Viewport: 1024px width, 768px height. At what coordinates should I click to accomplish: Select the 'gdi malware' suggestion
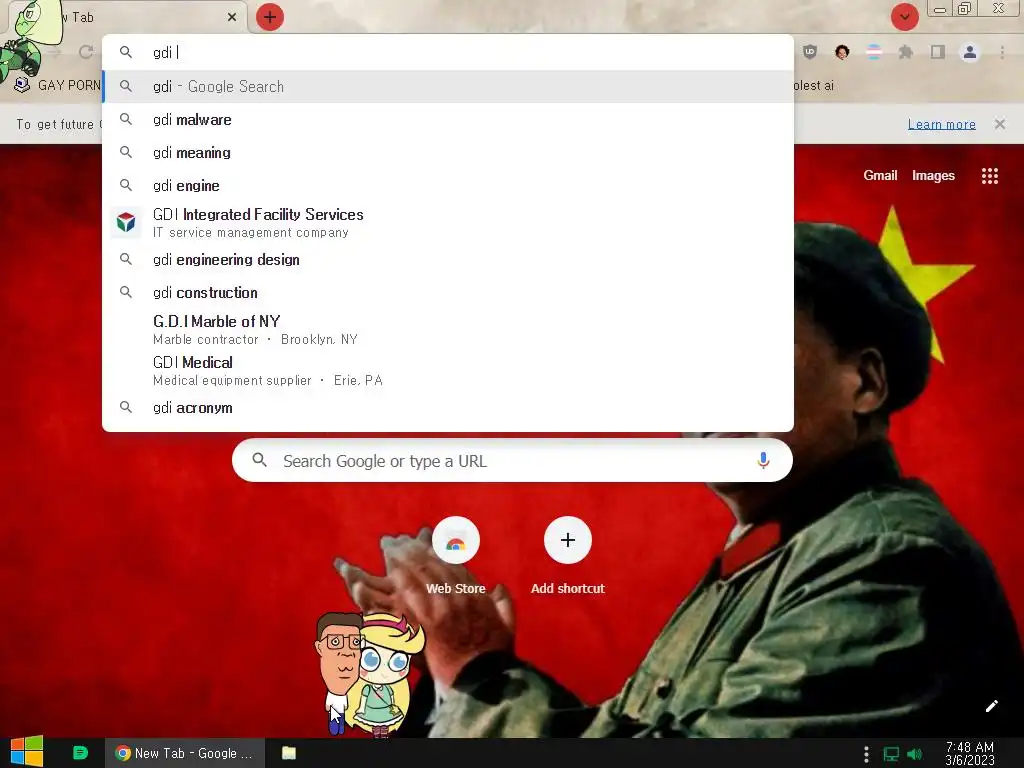pos(448,120)
